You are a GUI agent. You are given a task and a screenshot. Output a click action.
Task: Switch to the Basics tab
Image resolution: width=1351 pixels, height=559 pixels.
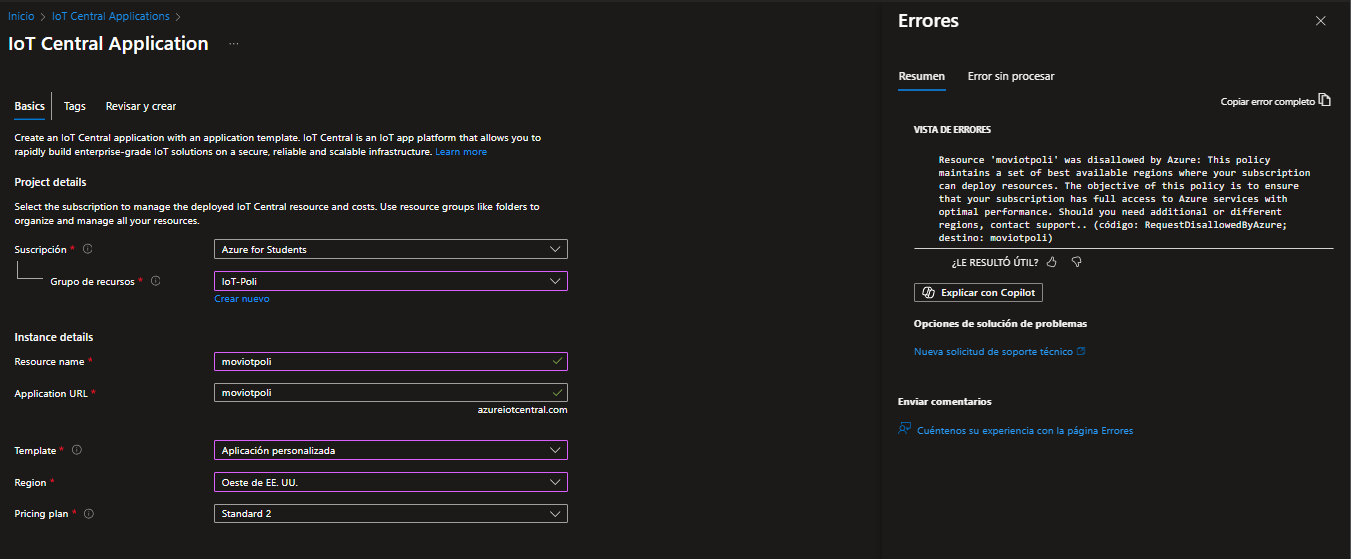pyautogui.click(x=29, y=106)
